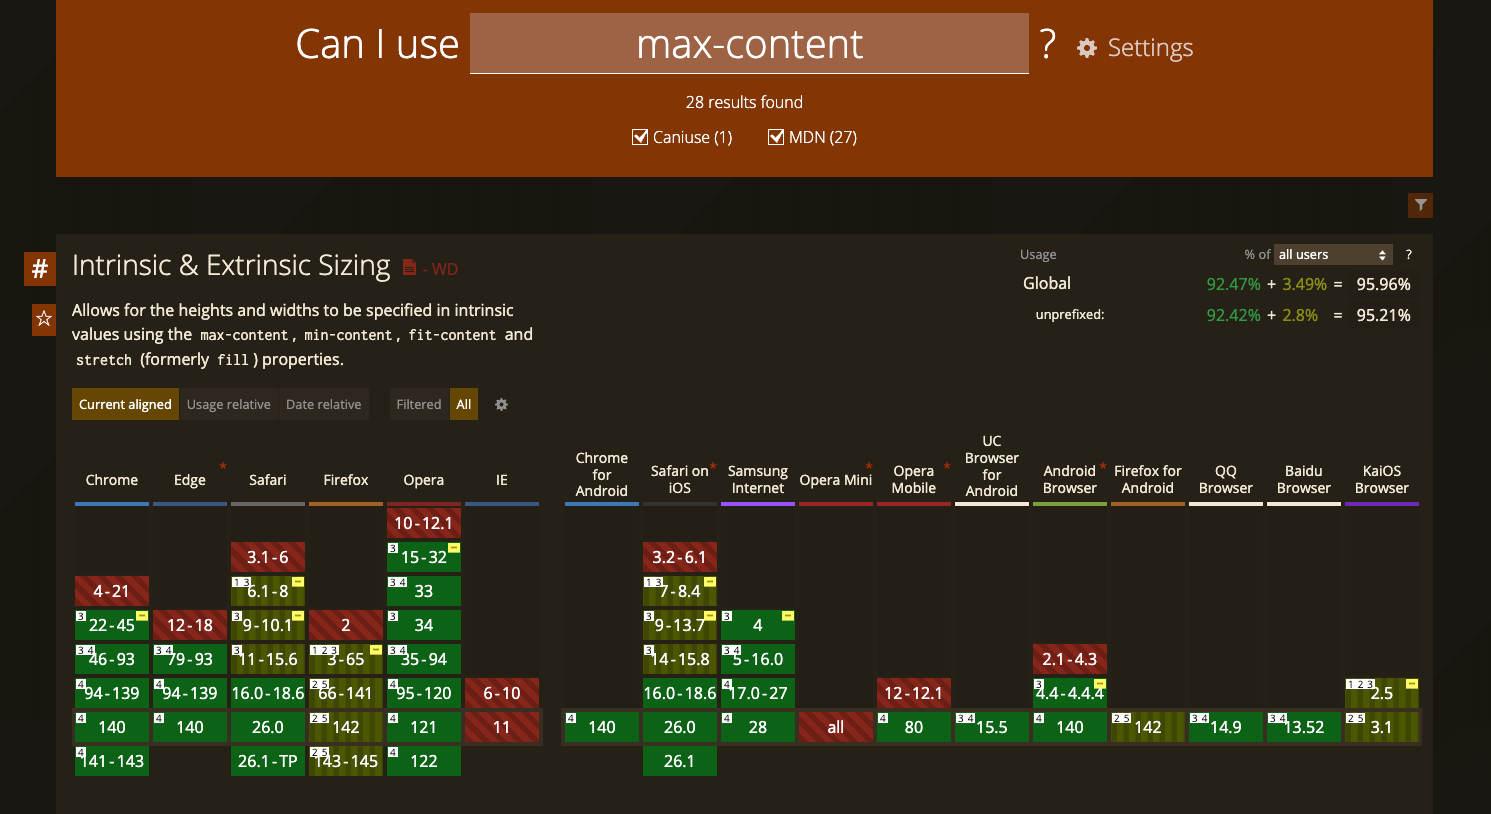Switch to Date relative tab

click(323, 405)
